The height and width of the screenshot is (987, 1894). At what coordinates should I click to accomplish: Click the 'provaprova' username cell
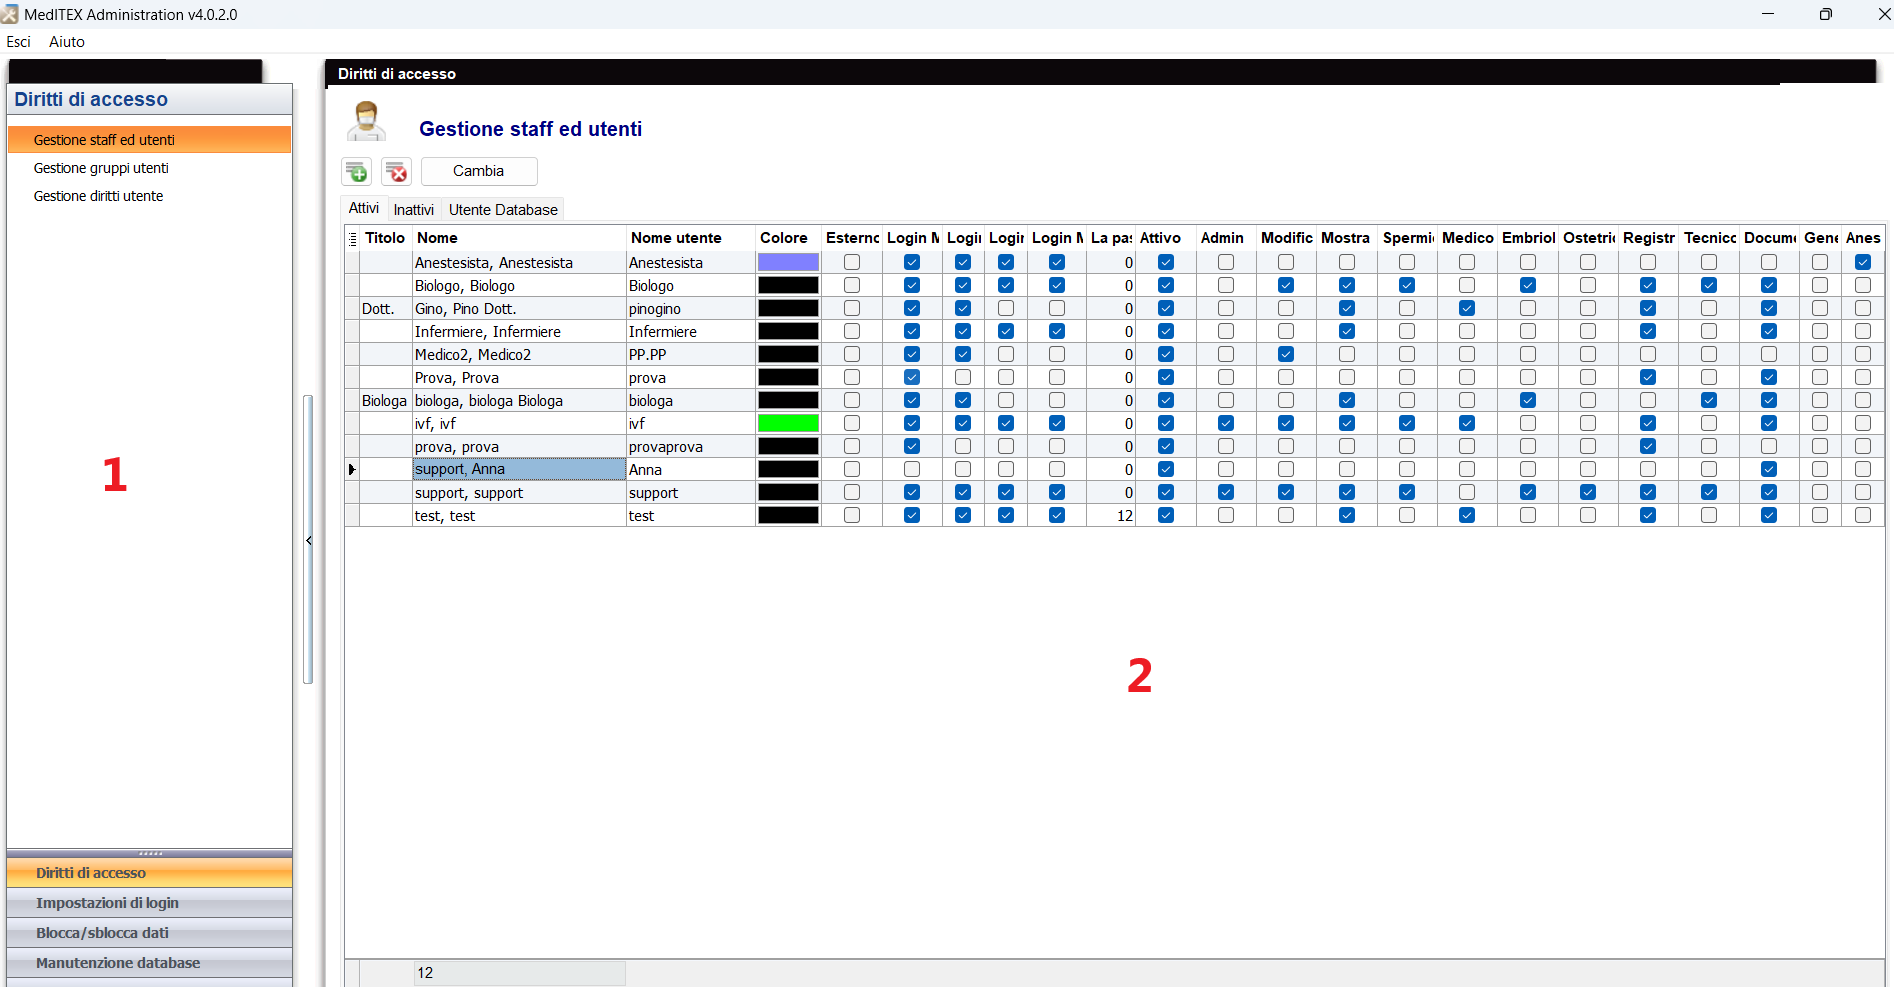pyautogui.click(x=690, y=446)
